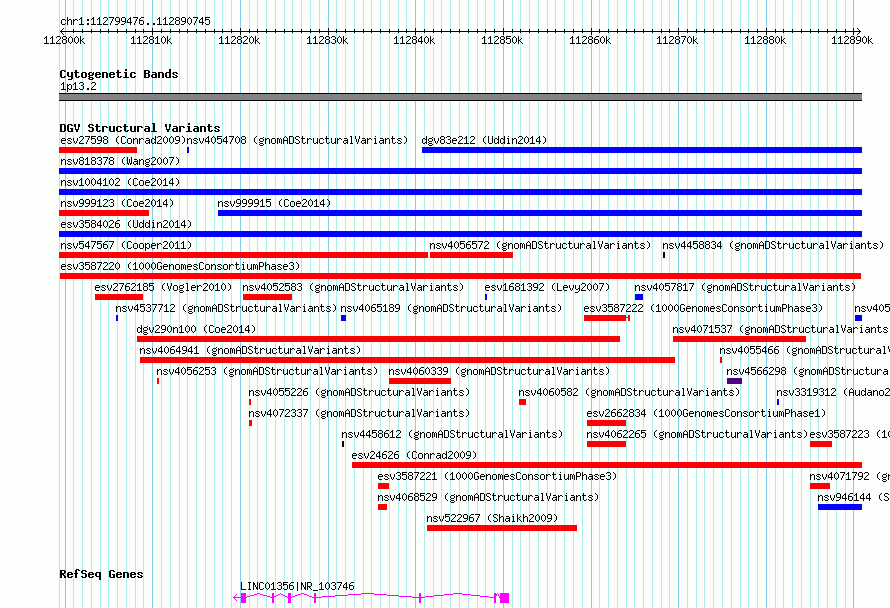
Task: Open the LINC01356|NR_103746 gene label
Action: pos(297,586)
